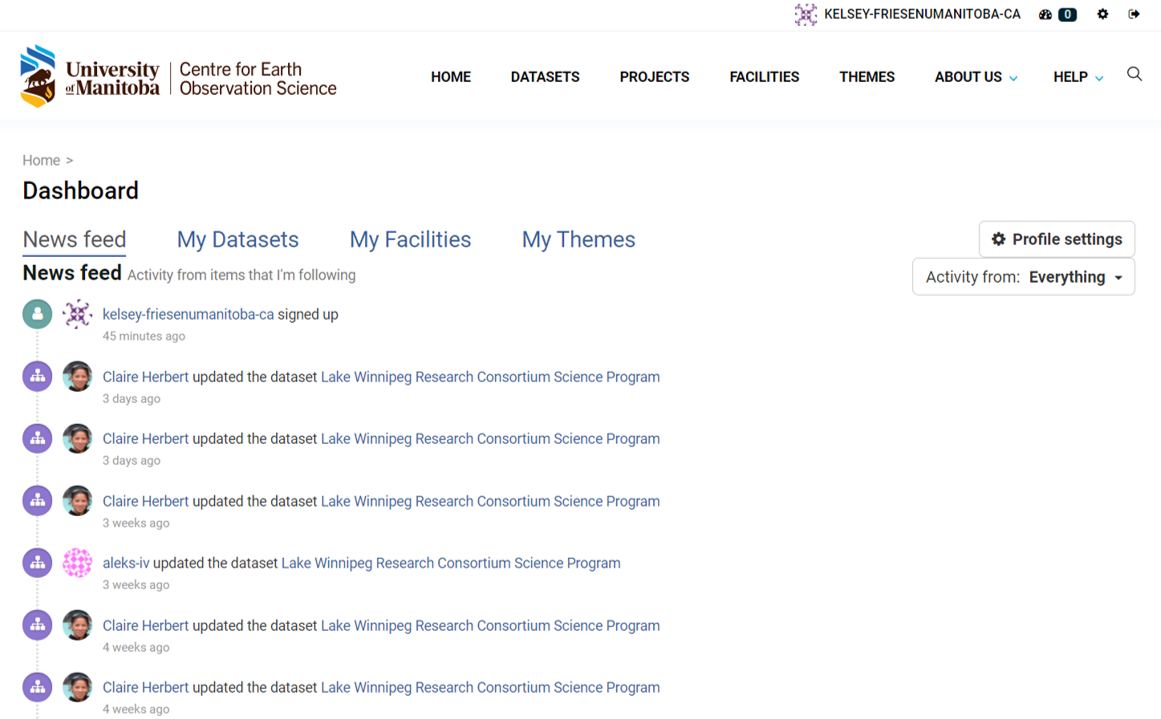Click the user avatar beside KELSEY-FRIESENUMANITOBA-CA

(805, 15)
